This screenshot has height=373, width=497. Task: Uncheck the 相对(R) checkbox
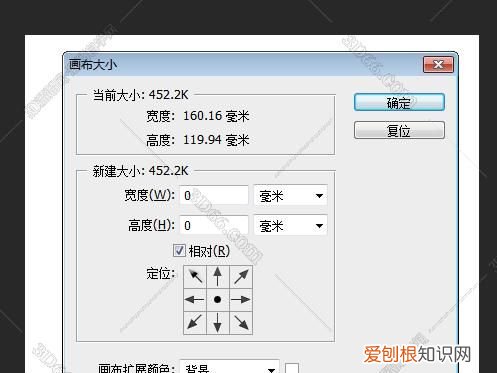179,250
